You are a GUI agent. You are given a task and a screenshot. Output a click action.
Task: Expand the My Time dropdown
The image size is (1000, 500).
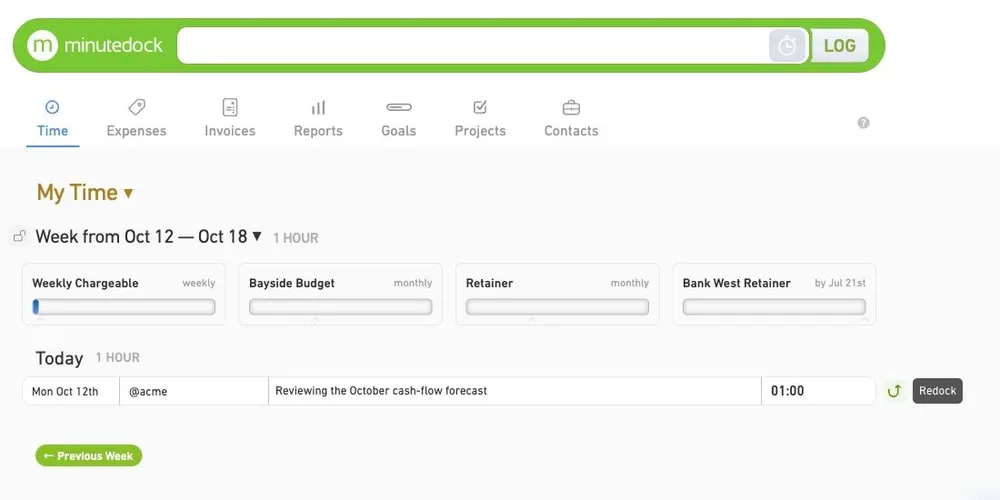click(85, 193)
